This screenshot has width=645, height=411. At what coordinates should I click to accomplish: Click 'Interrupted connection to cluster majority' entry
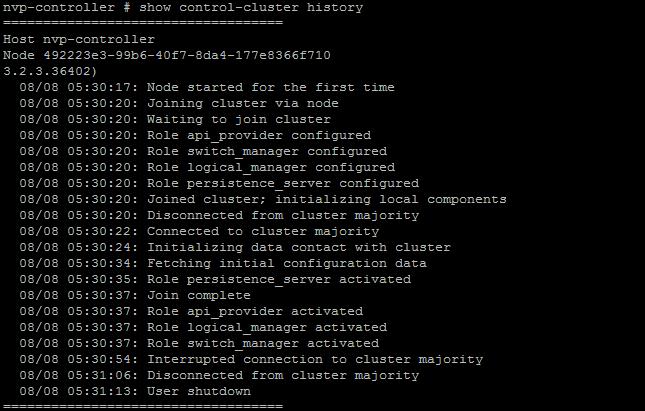point(251,360)
